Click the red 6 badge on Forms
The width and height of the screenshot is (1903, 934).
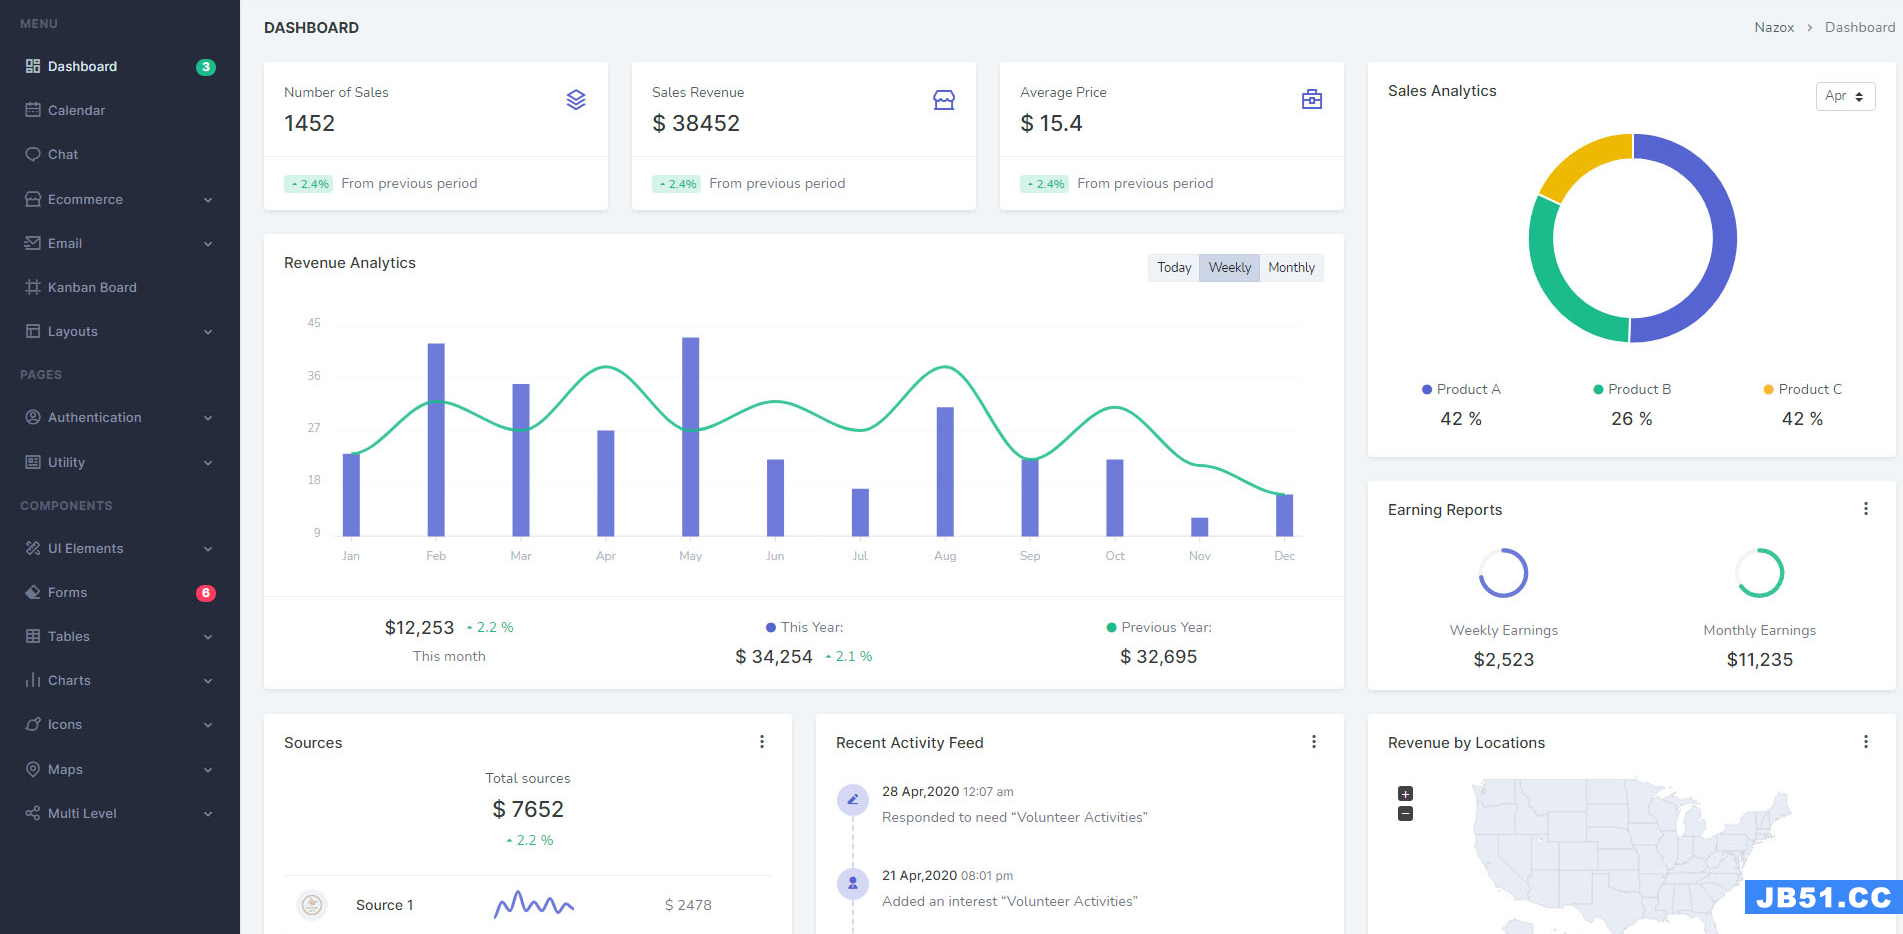click(x=206, y=593)
